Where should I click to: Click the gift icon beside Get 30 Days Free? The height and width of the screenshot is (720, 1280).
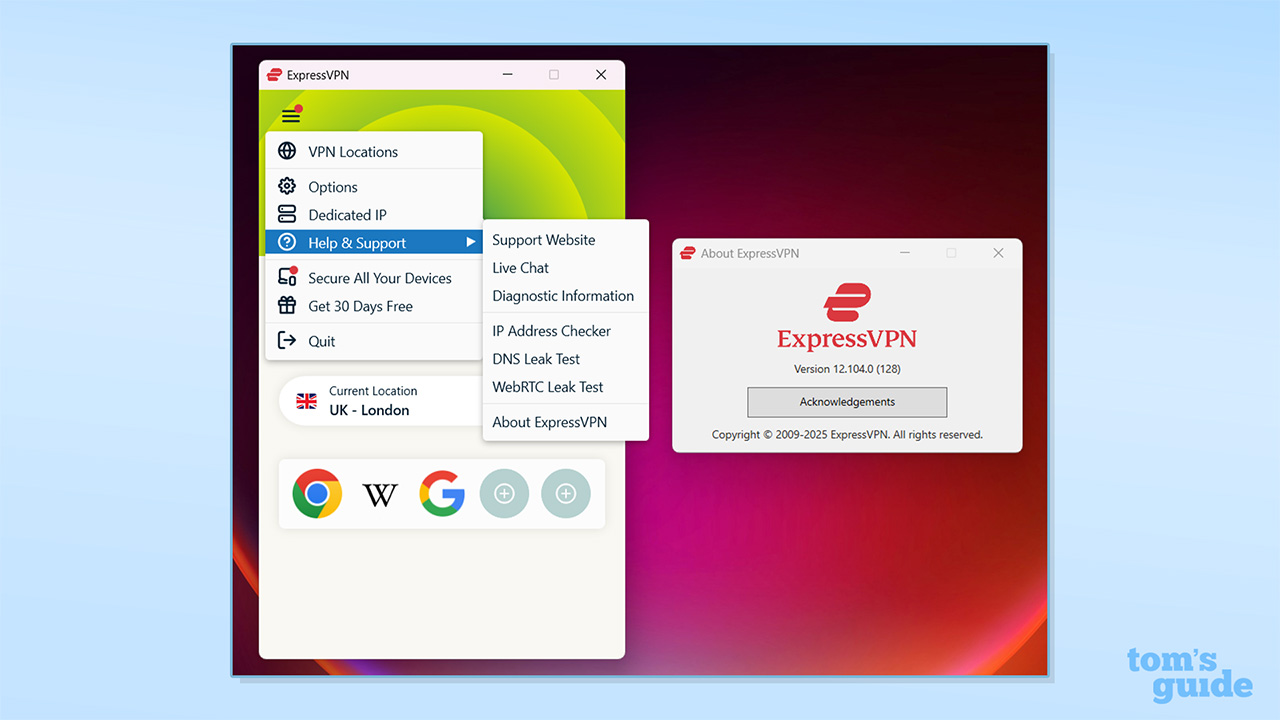point(288,306)
